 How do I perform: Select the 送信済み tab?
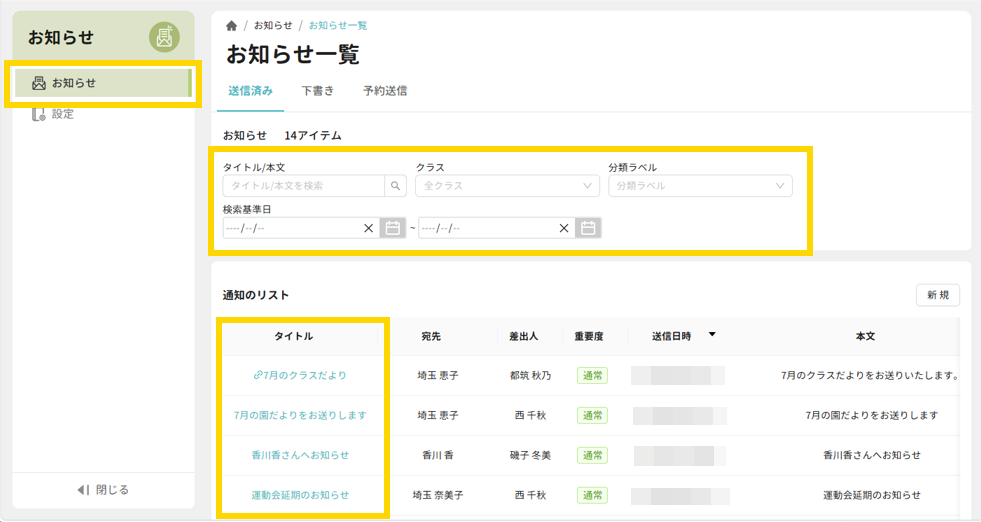[250, 91]
